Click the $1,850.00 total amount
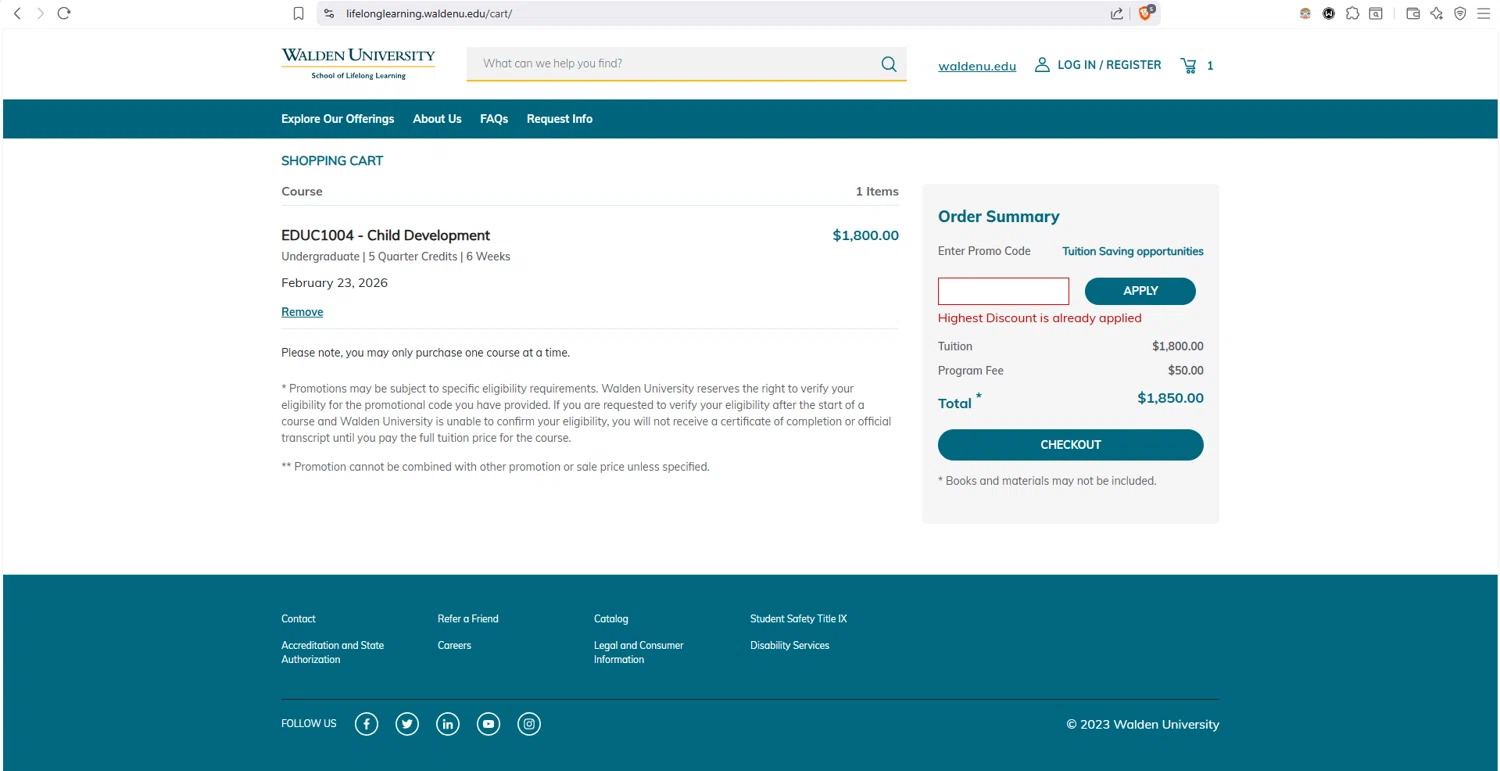Image resolution: width=1500 pixels, height=771 pixels. point(1171,397)
